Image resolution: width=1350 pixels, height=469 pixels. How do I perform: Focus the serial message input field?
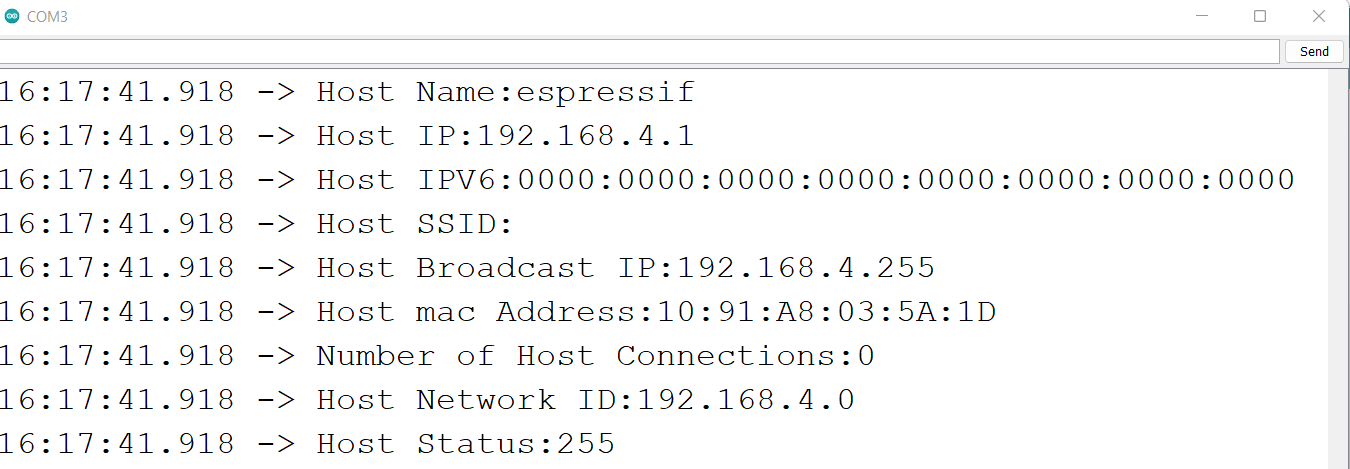[639, 51]
